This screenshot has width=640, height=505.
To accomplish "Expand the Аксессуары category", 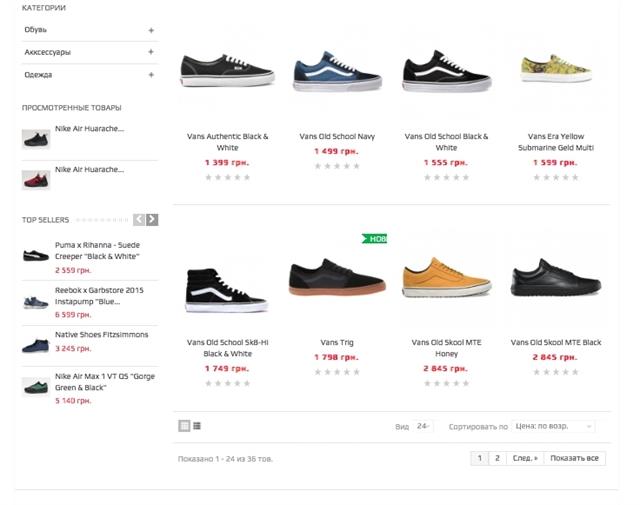I will pyautogui.click(x=151, y=52).
